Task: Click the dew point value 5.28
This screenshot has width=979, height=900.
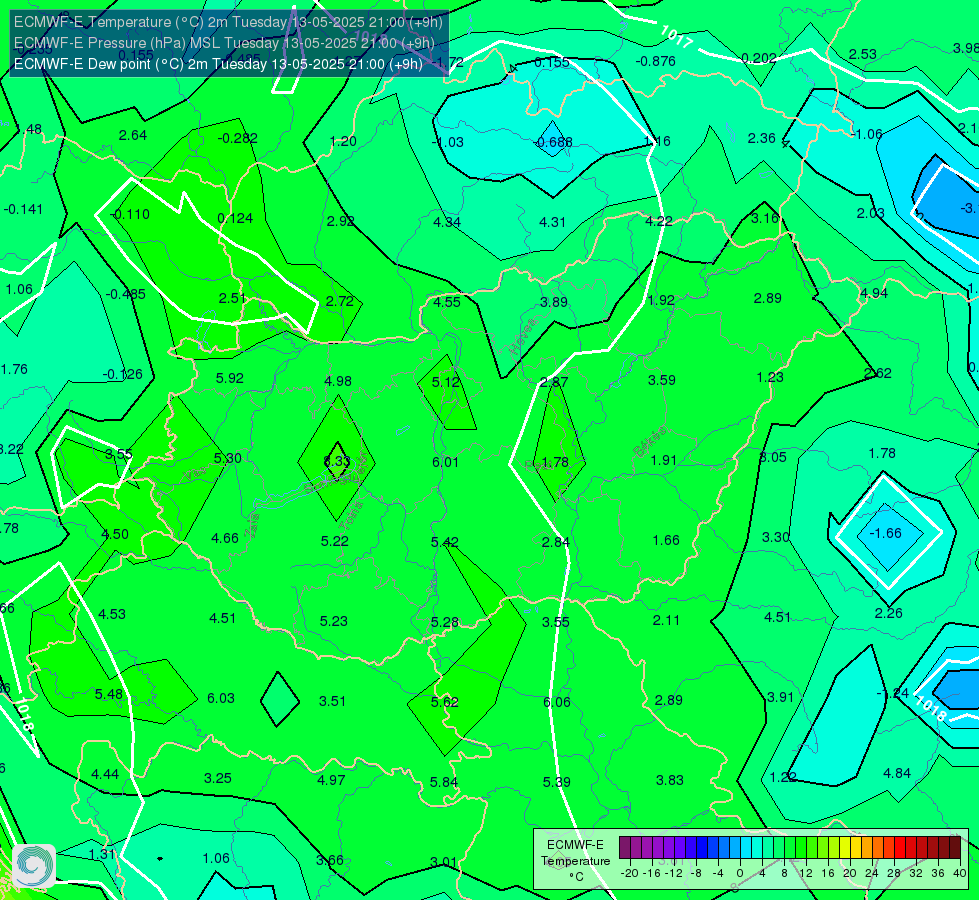Action: [445, 622]
